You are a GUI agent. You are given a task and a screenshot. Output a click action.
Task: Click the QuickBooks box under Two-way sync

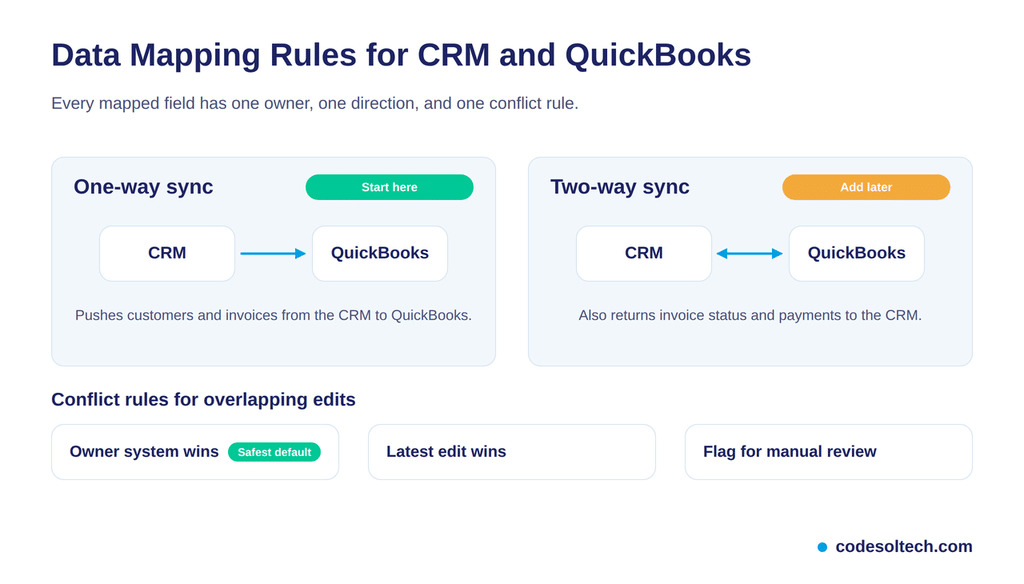point(857,253)
